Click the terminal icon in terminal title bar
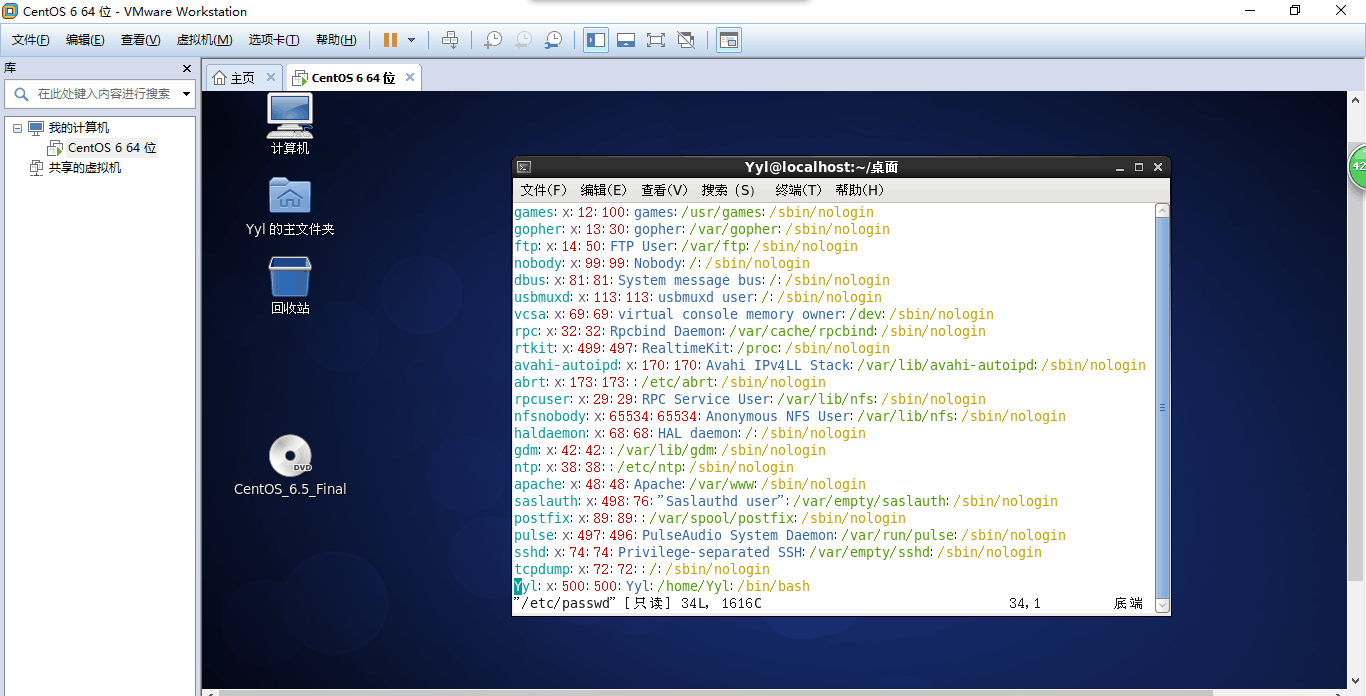This screenshot has width=1366, height=696. tap(524, 167)
